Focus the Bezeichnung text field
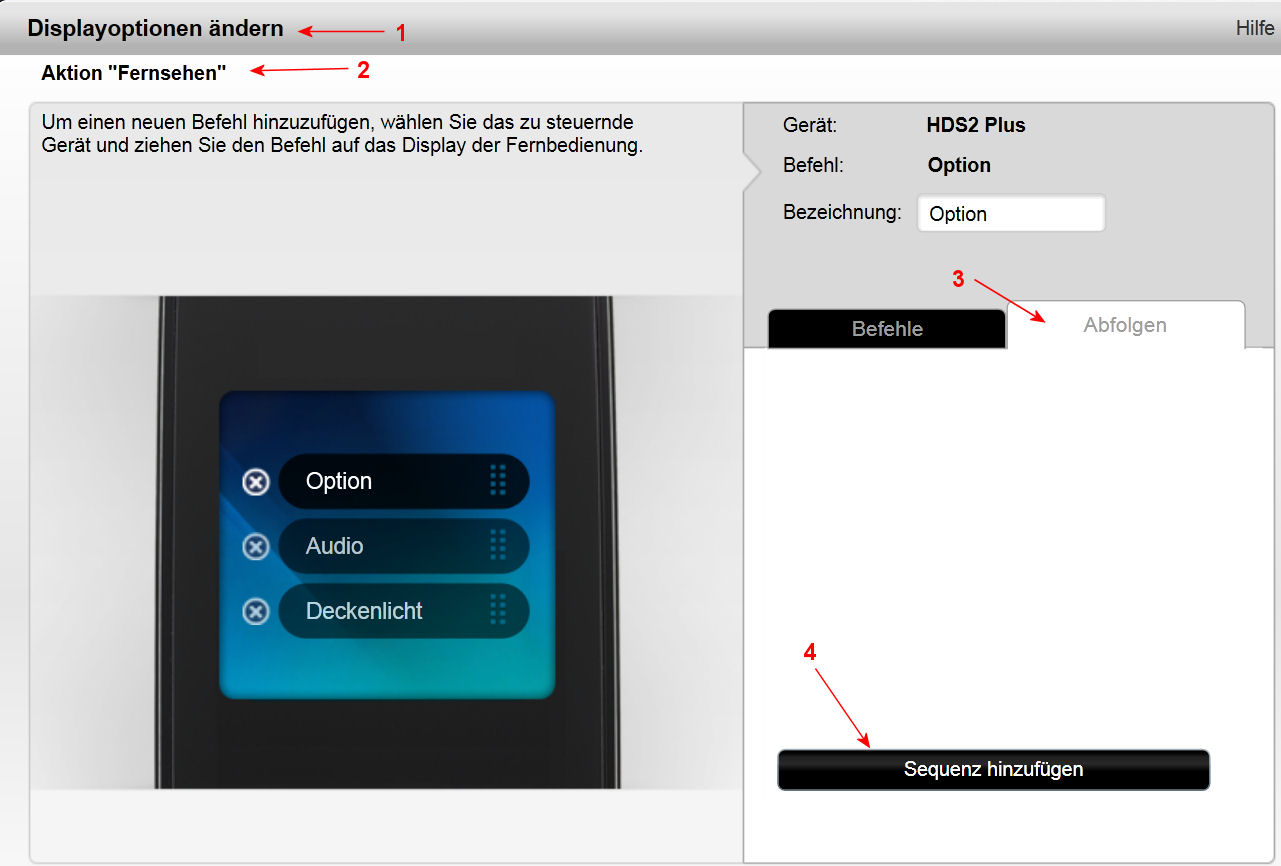Screen dimensions: 1281x866 [x=1010, y=214]
